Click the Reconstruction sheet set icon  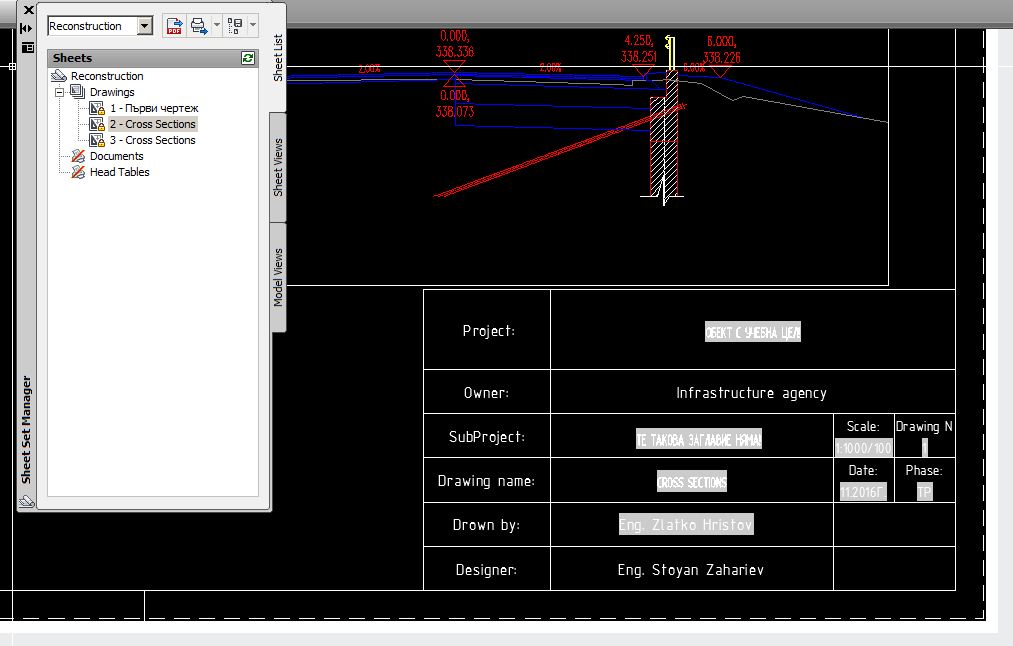(x=60, y=76)
